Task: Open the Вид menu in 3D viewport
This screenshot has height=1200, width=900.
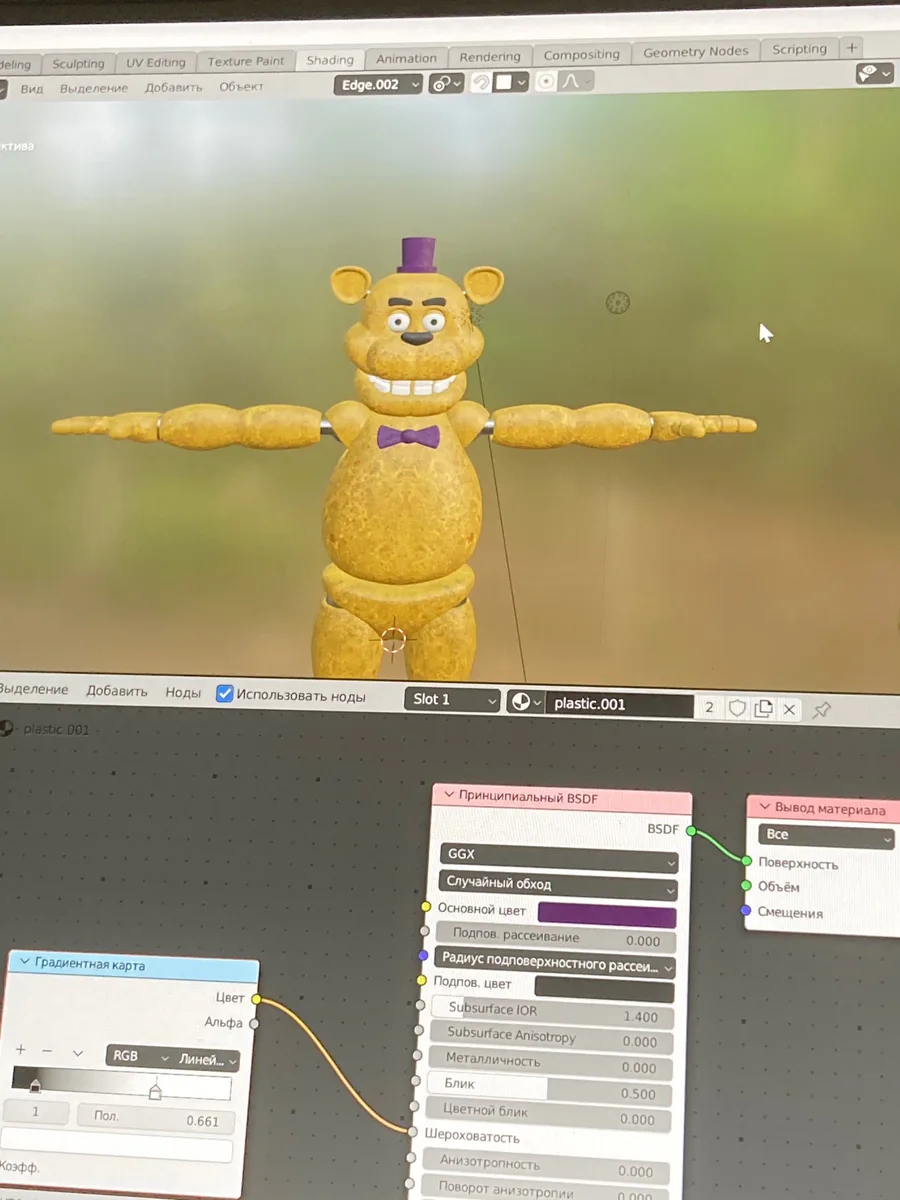Action: [32, 88]
